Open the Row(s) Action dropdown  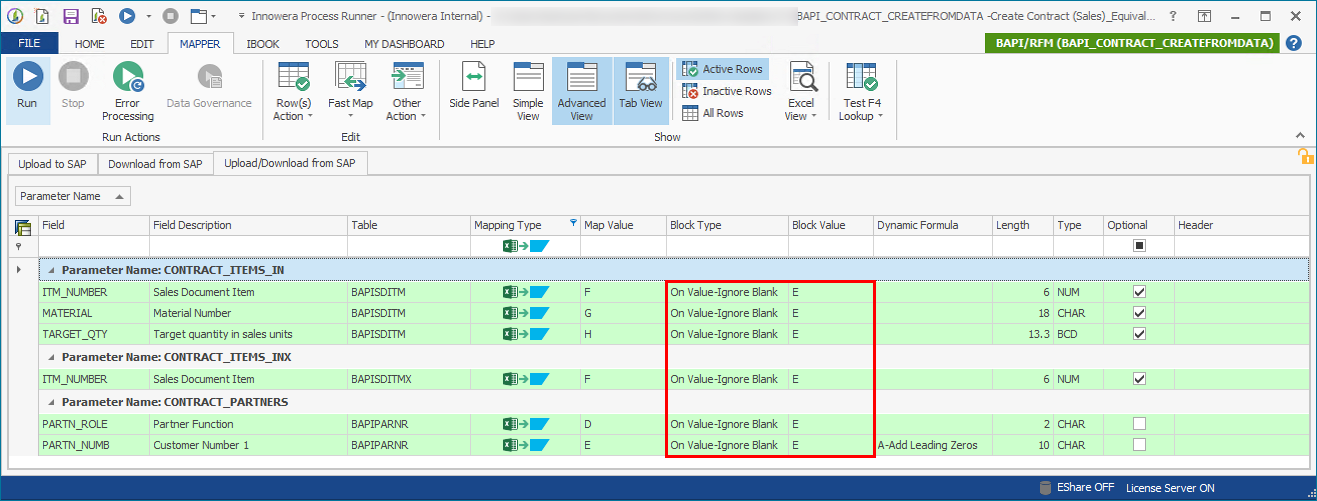pos(293,90)
